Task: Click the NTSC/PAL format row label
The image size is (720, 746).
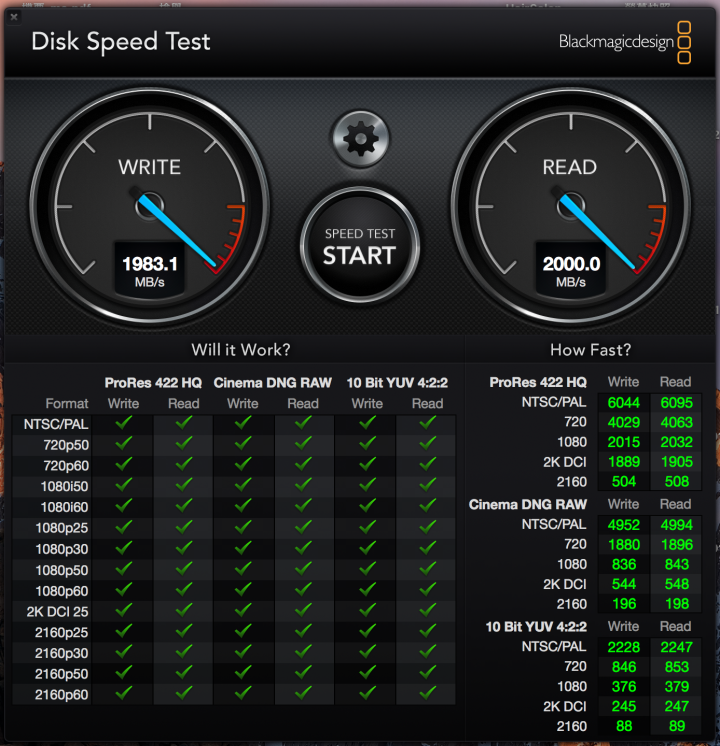Action: (x=56, y=424)
